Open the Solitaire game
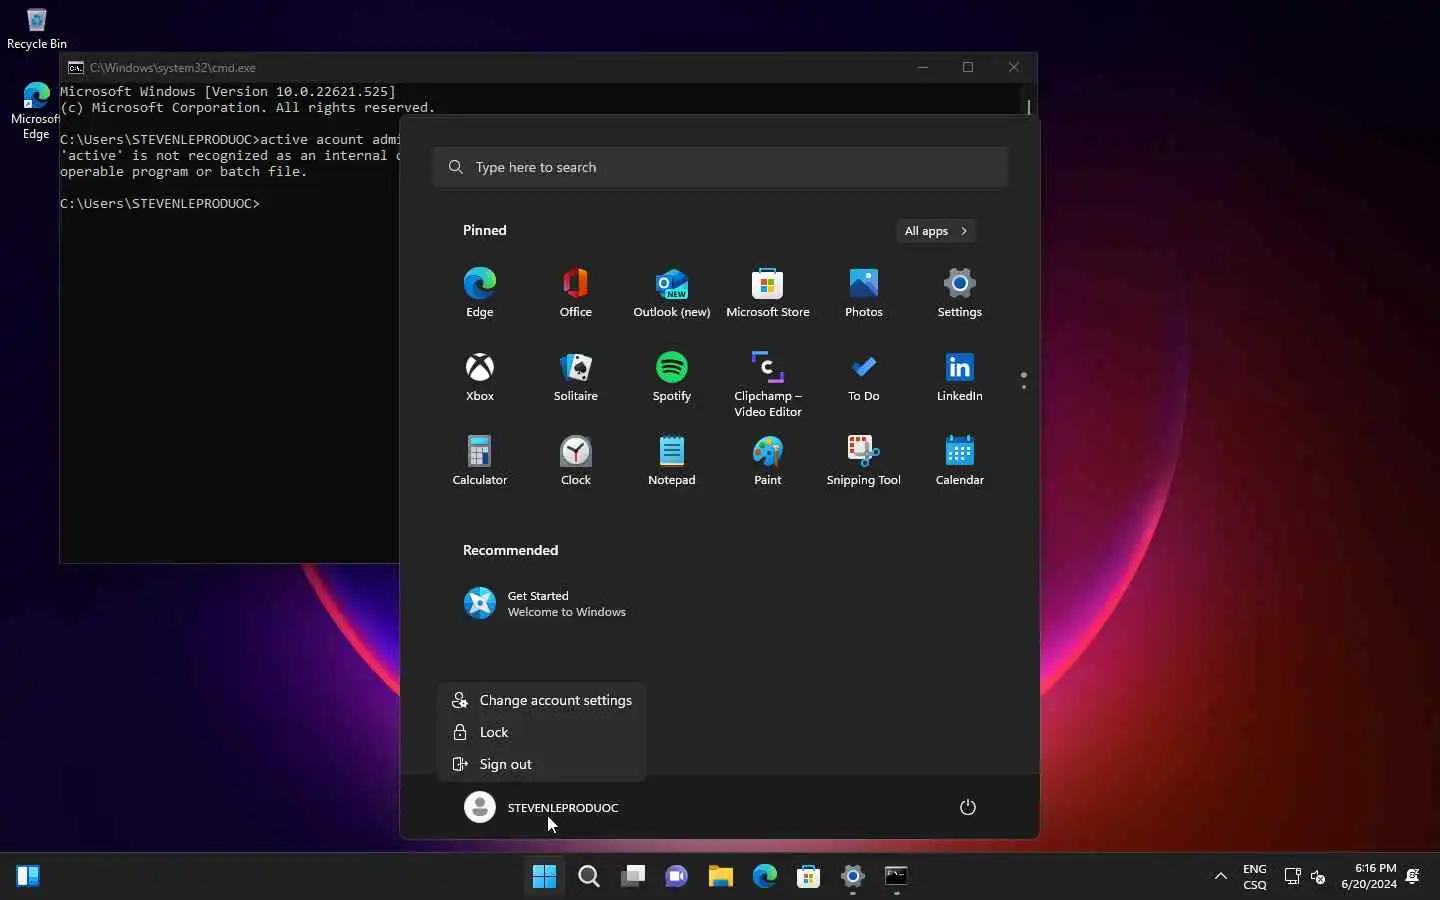The image size is (1440, 900). [576, 377]
